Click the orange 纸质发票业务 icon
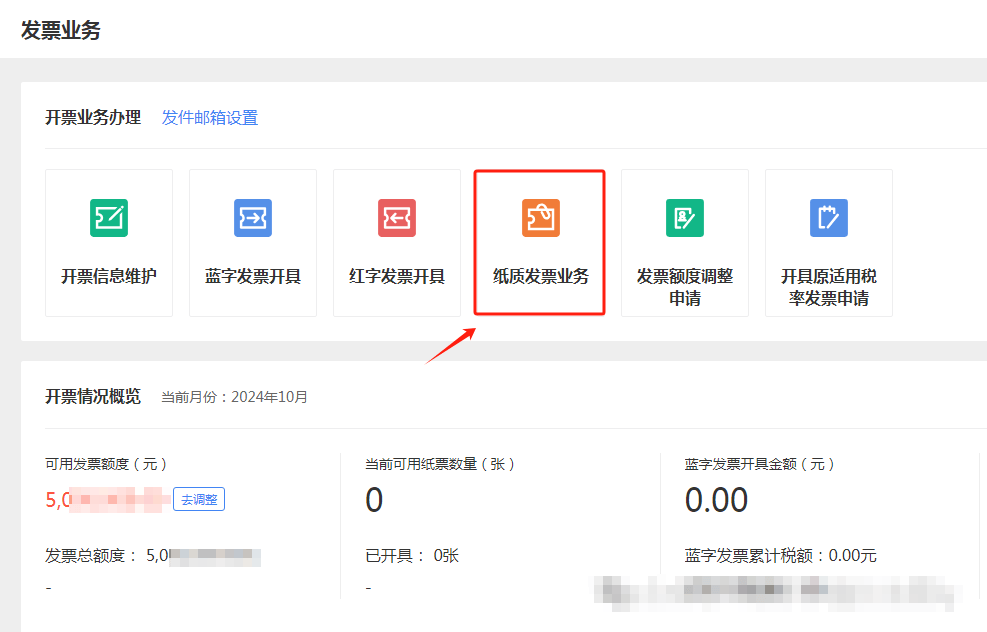The height and width of the screenshot is (632, 987). (540, 217)
